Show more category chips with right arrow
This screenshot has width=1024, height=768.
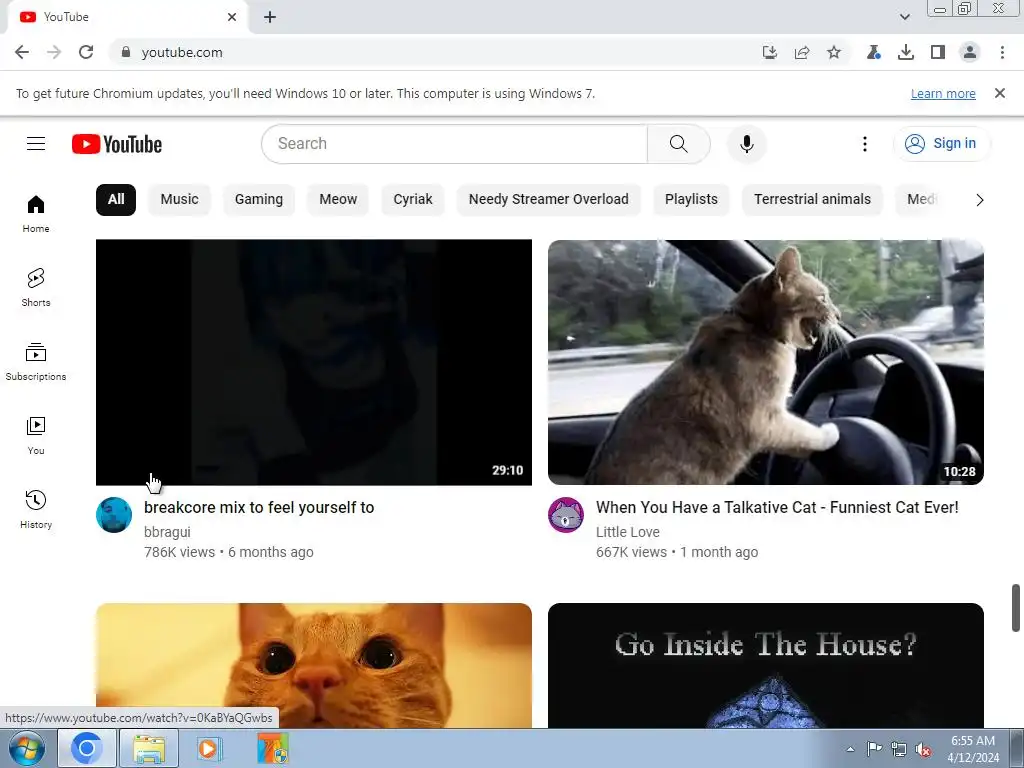[x=980, y=200]
